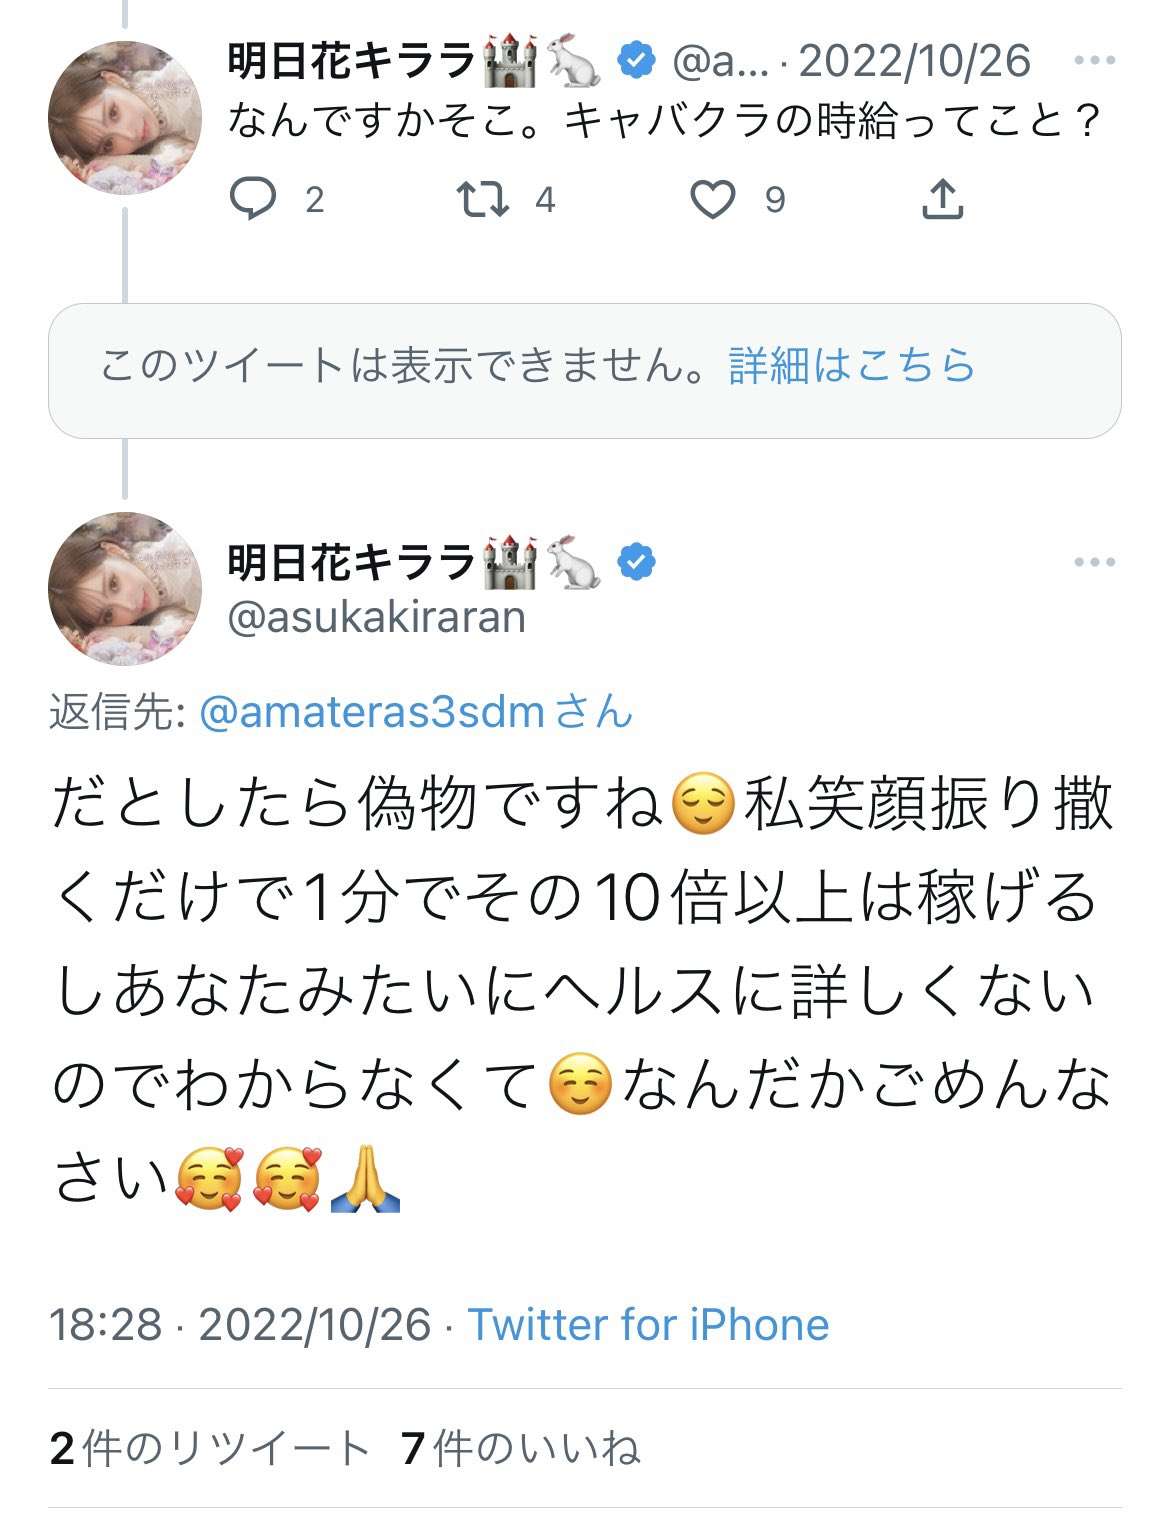The width and height of the screenshot is (1170, 1517).
Task: Tap the 明日花キララ name on first tweet
Action: pos(350,61)
